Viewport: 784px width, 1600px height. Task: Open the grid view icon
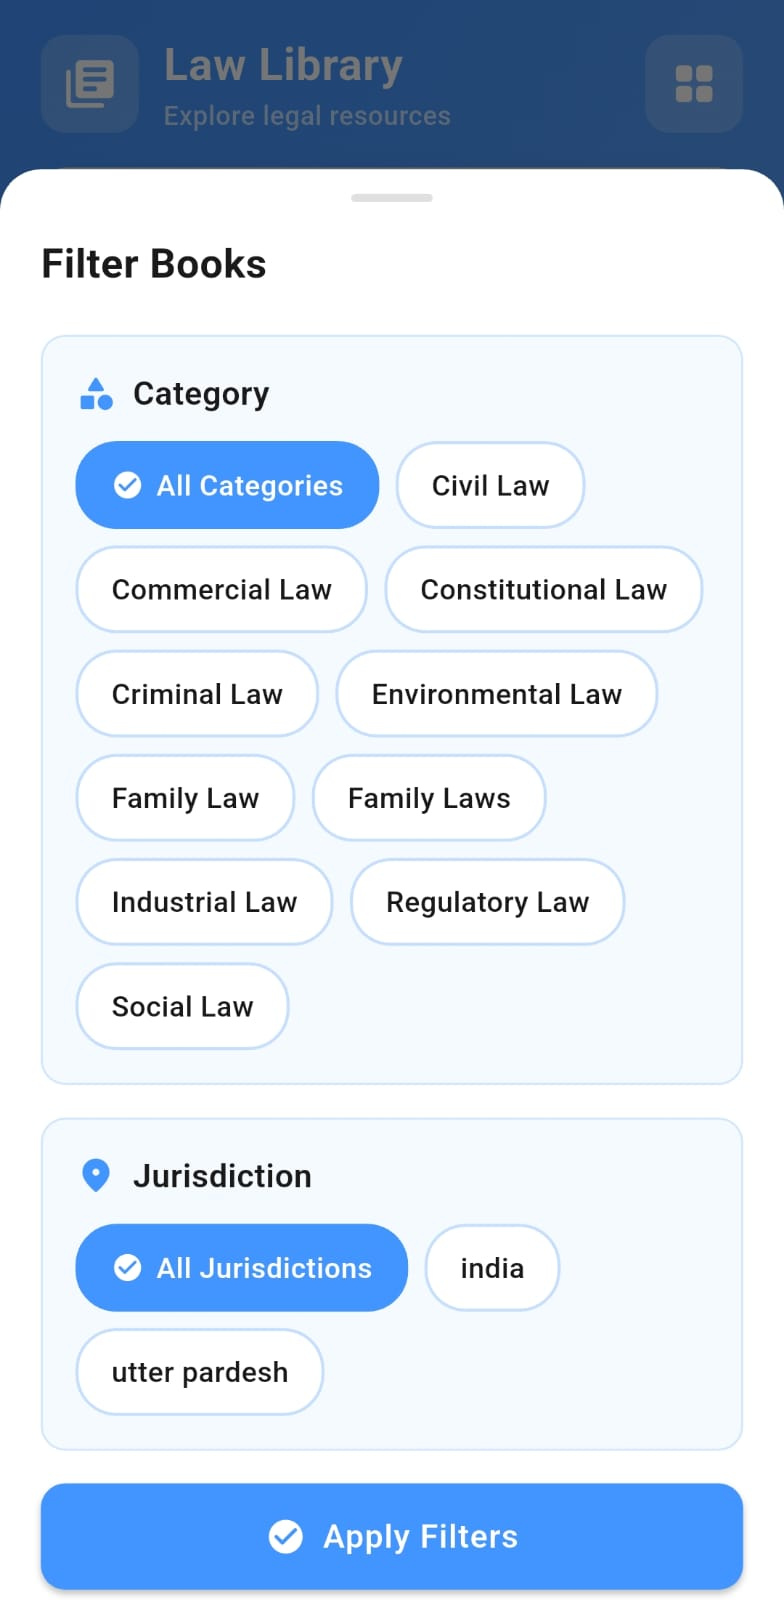tap(693, 84)
